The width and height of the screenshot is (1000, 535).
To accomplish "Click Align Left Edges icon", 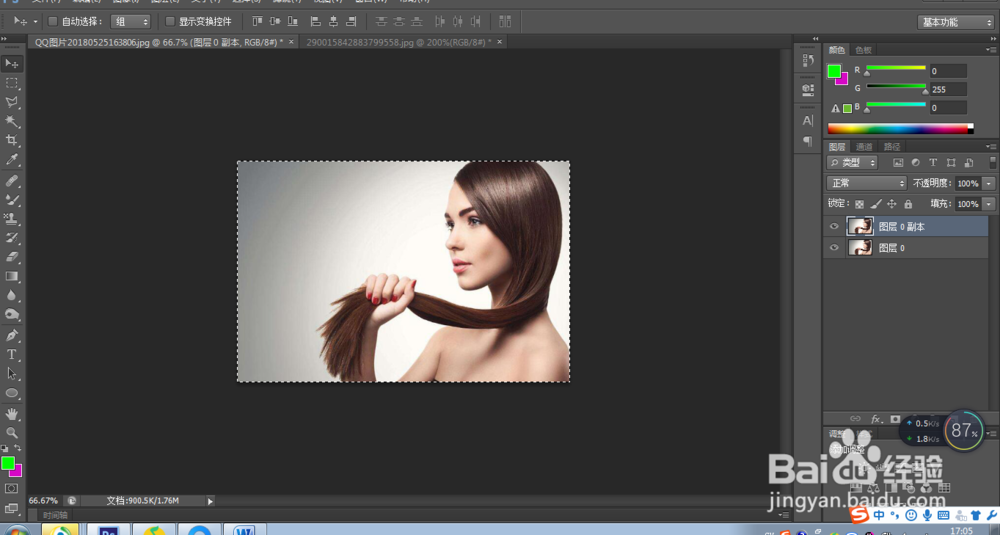I will point(315,22).
